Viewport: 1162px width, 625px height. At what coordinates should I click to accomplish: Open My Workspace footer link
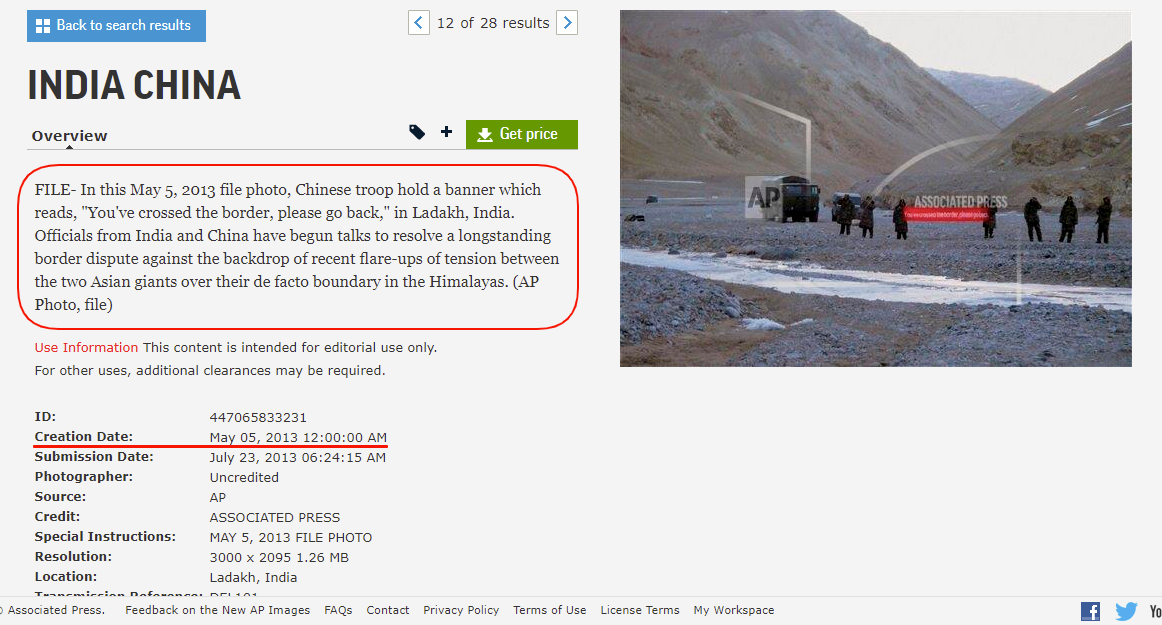[734, 610]
